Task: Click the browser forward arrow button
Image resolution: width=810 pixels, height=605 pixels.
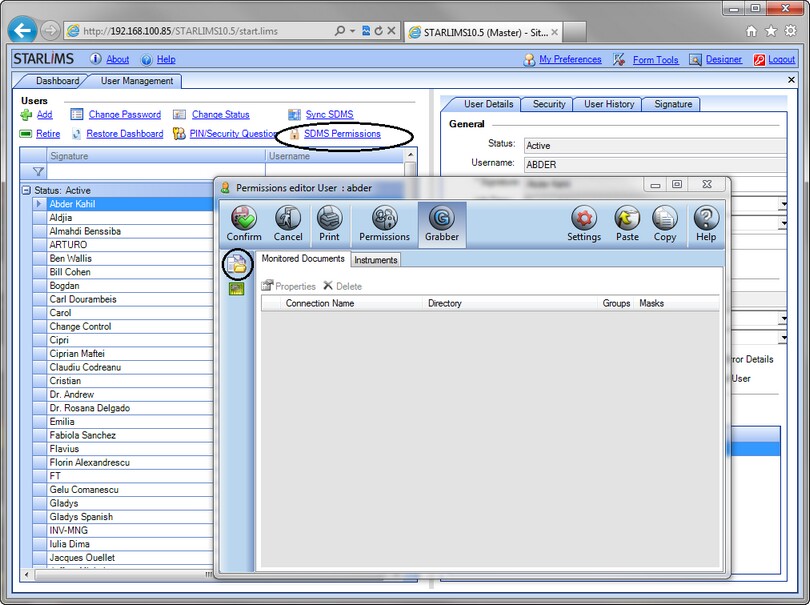Action: (x=50, y=31)
